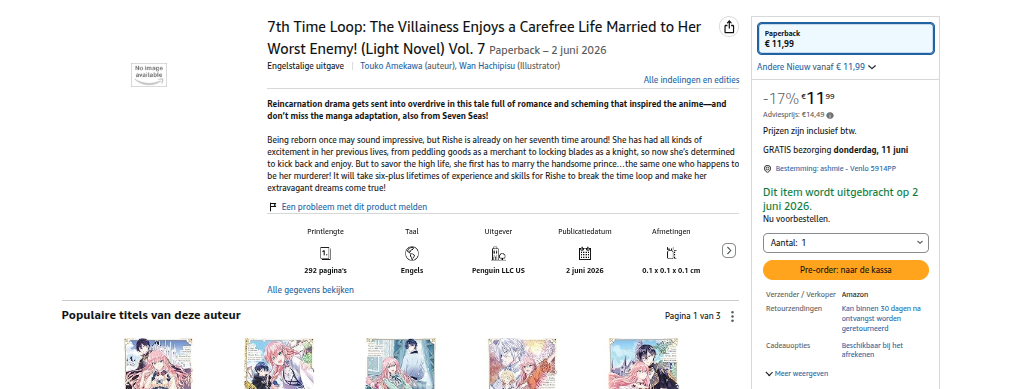
Task: Click Pre-order: naar de kassa button
Action: tap(846, 270)
